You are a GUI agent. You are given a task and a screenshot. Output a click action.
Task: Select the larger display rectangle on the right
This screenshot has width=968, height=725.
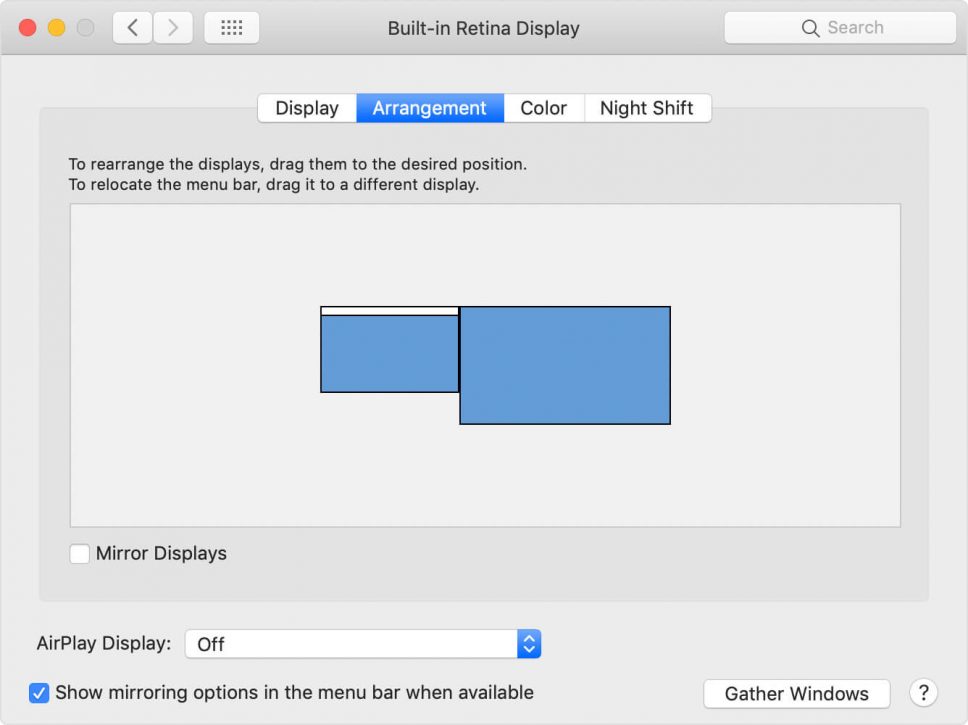point(565,365)
